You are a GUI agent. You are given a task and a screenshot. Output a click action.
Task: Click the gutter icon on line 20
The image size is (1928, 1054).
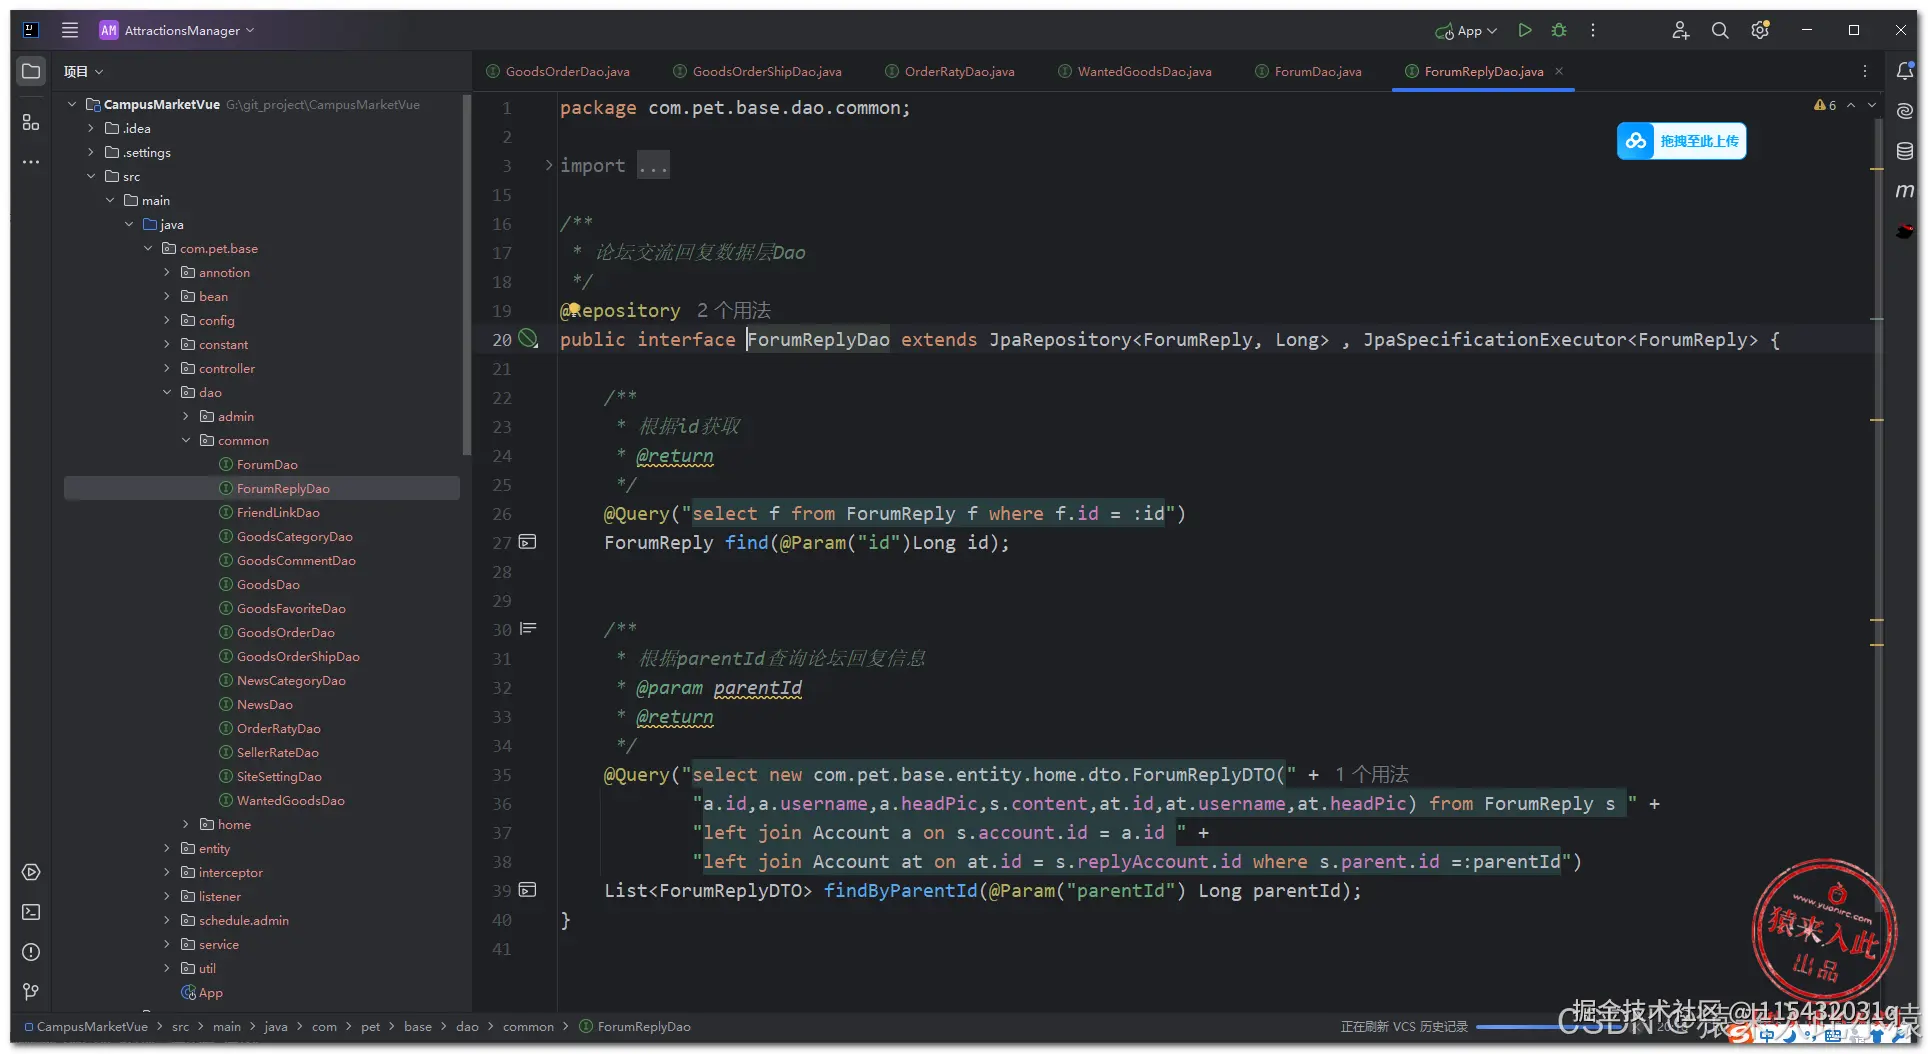point(528,339)
